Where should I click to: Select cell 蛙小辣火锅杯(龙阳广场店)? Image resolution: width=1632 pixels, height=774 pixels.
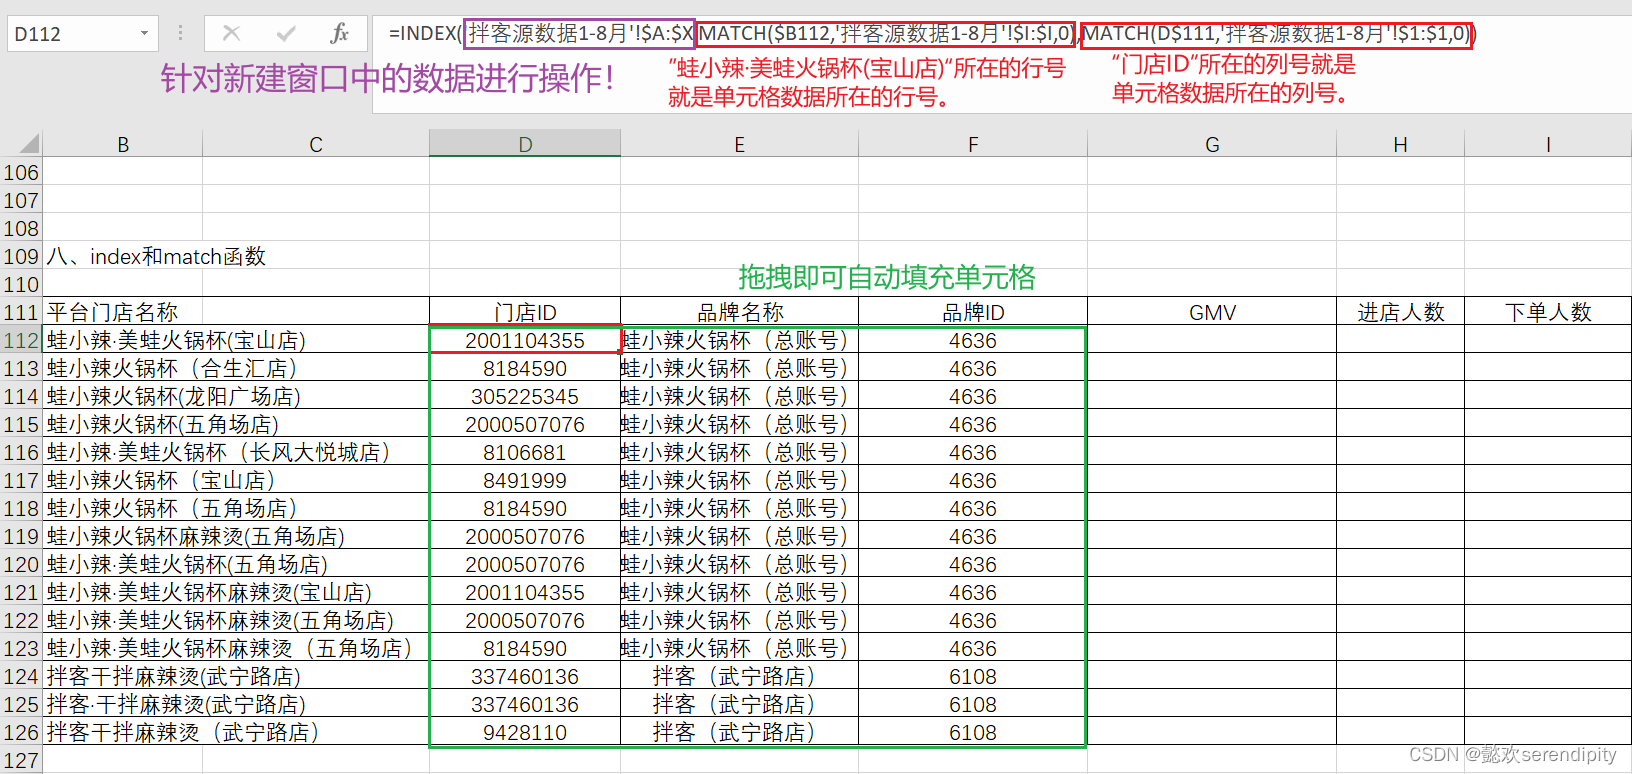pos(236,396)
